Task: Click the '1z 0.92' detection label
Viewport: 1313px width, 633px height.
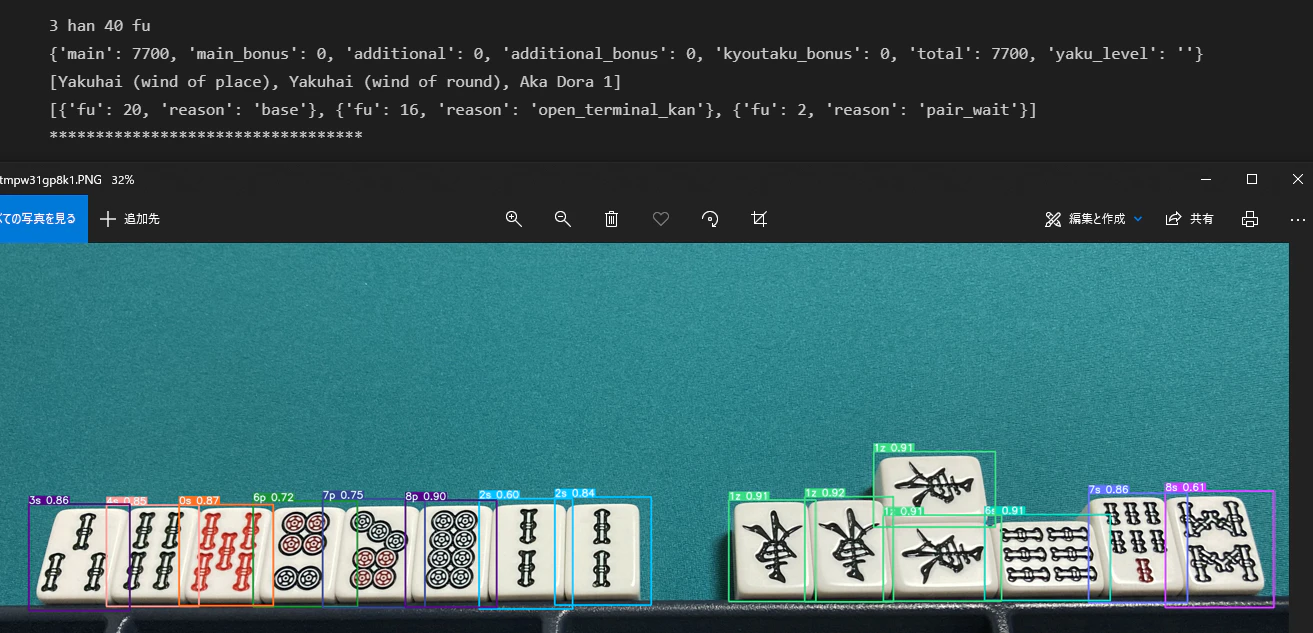Action: point(825,493)
